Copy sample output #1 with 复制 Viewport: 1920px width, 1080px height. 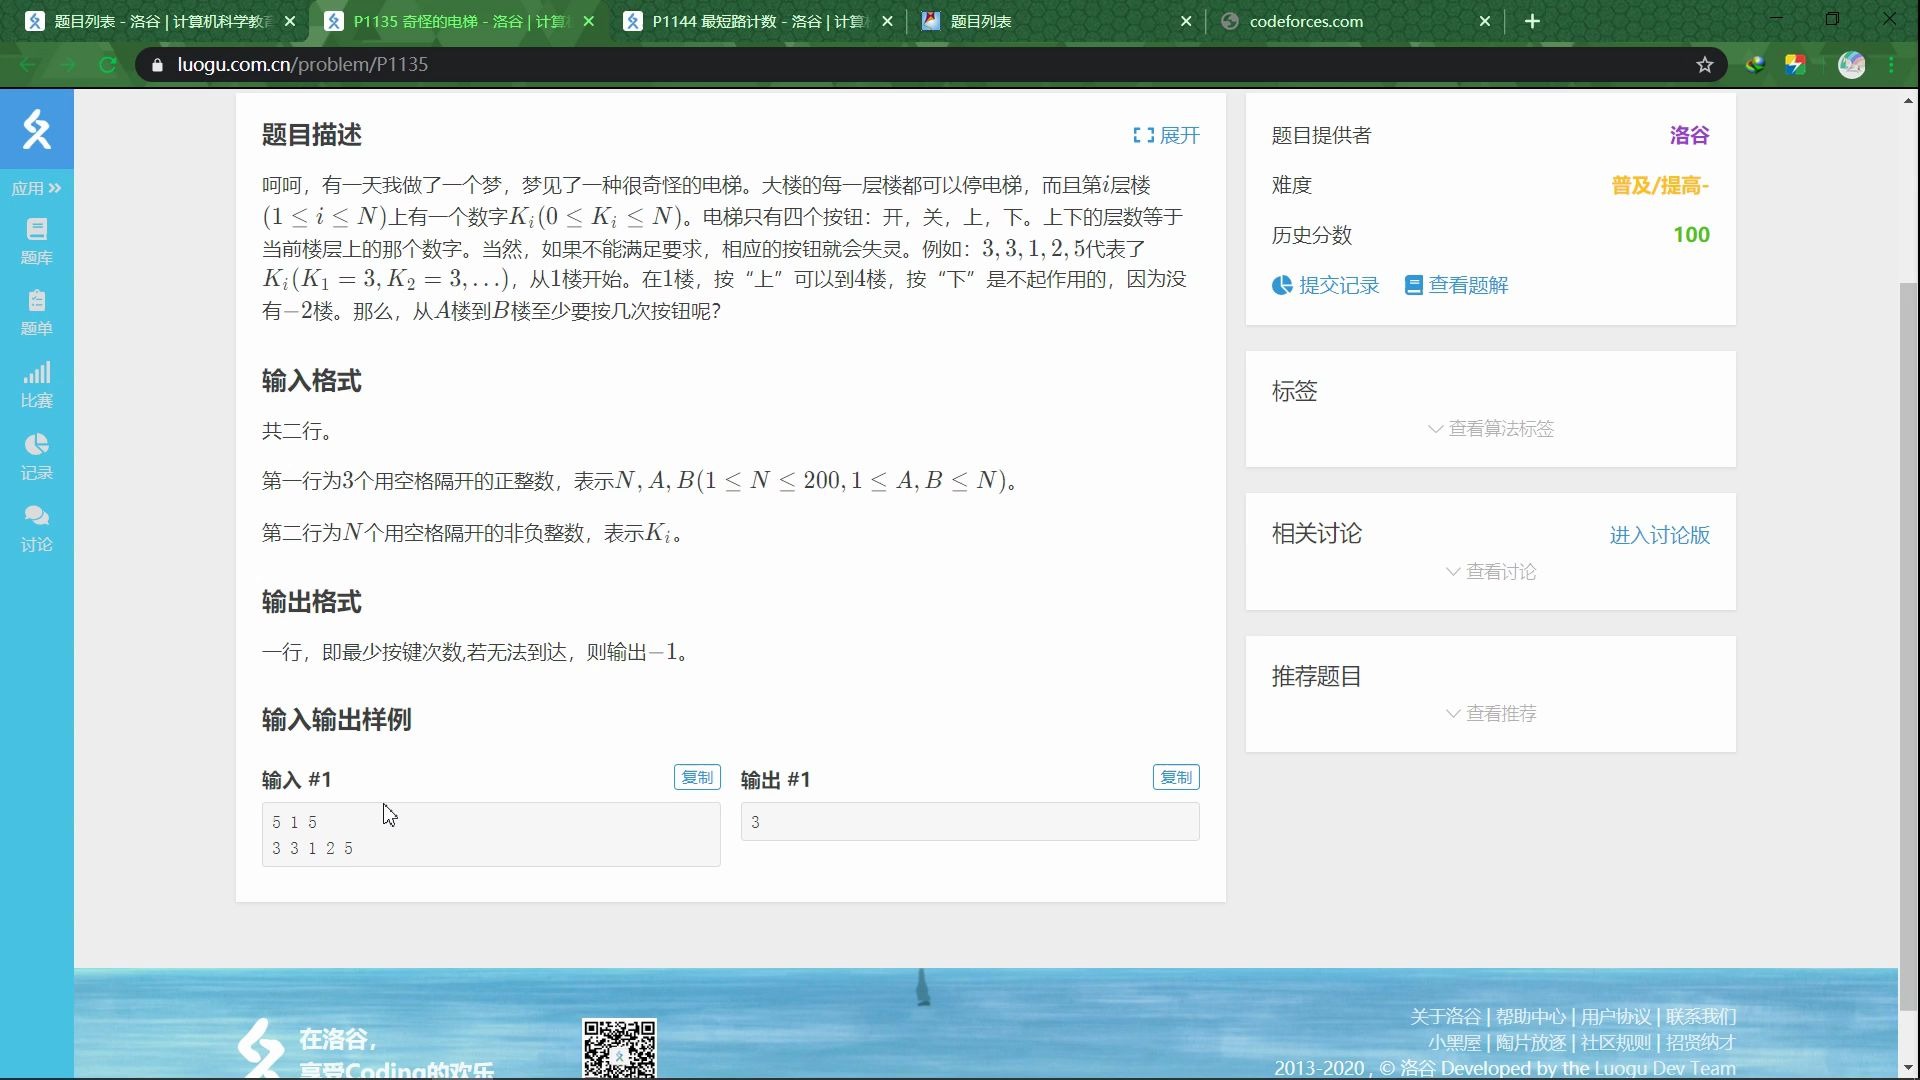click(1176, 777)
